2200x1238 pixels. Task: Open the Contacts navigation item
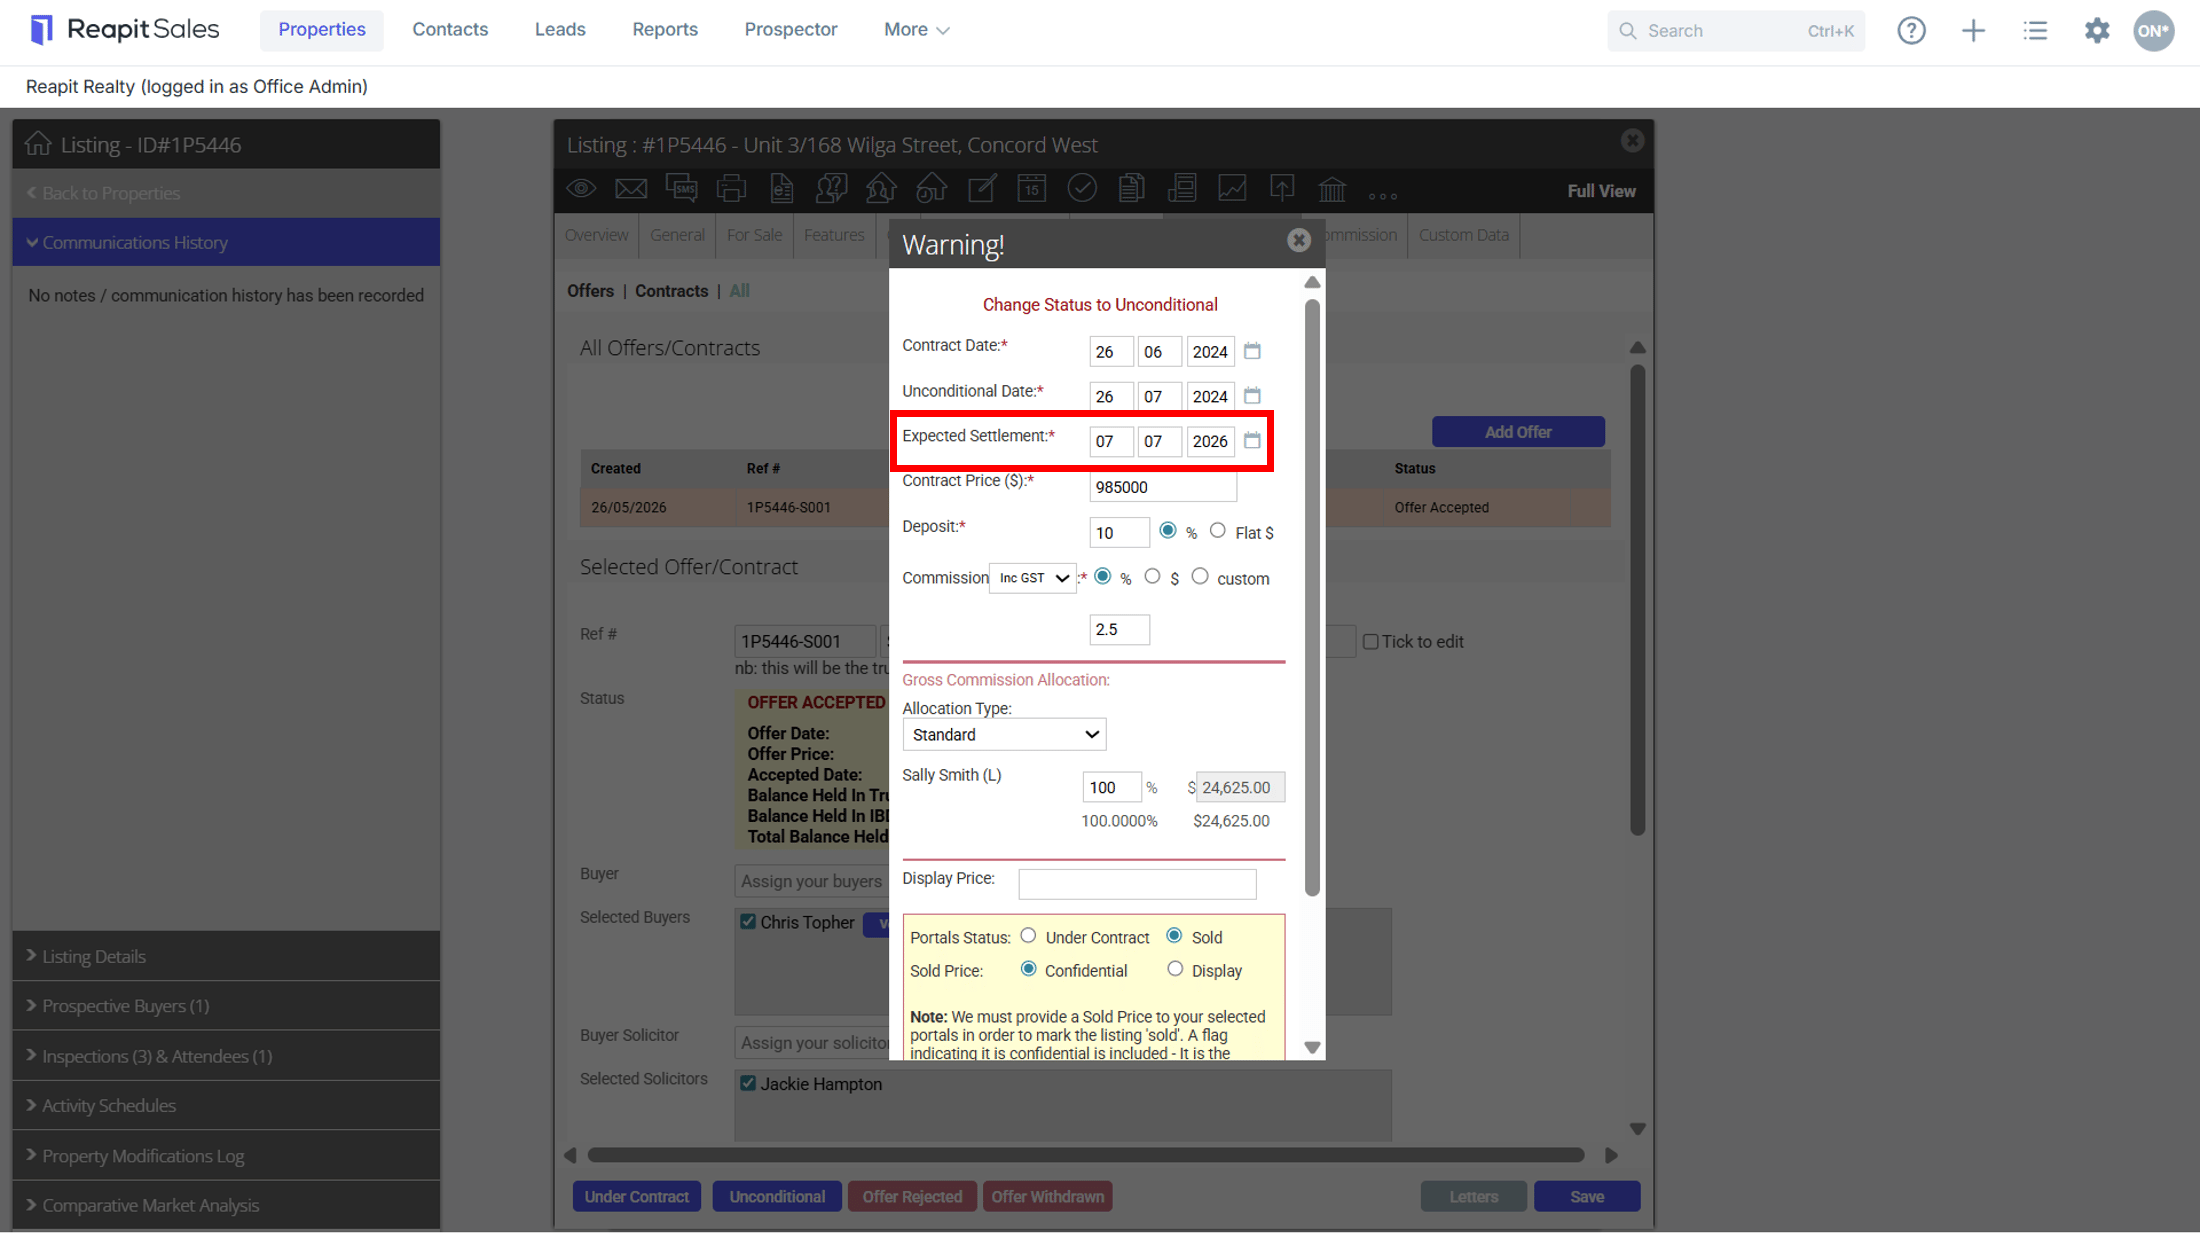[x=450, y=30]
